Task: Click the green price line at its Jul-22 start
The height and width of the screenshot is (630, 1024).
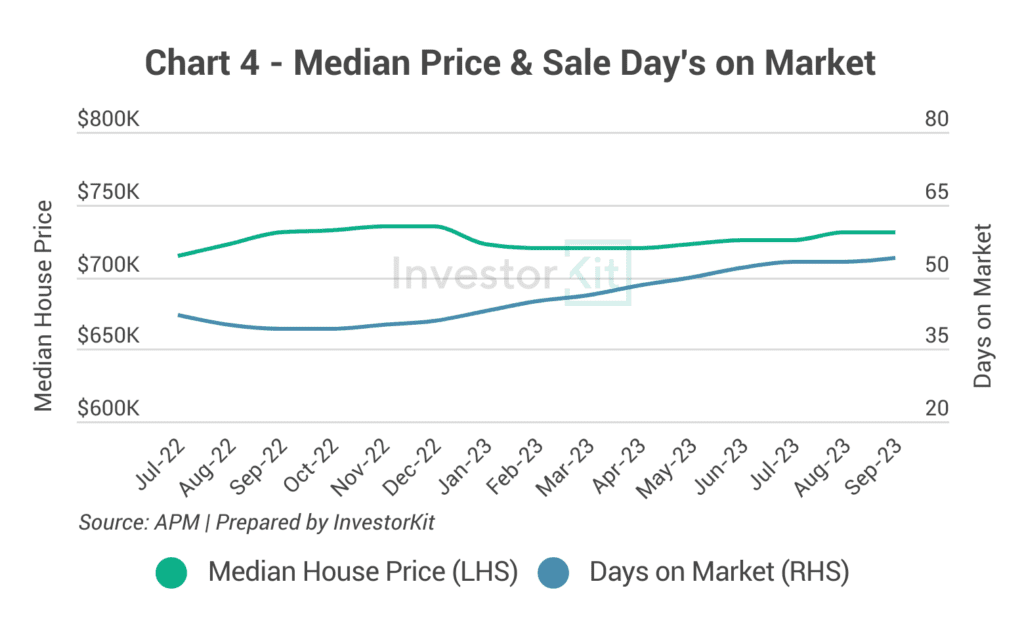Action: point(179,256)
